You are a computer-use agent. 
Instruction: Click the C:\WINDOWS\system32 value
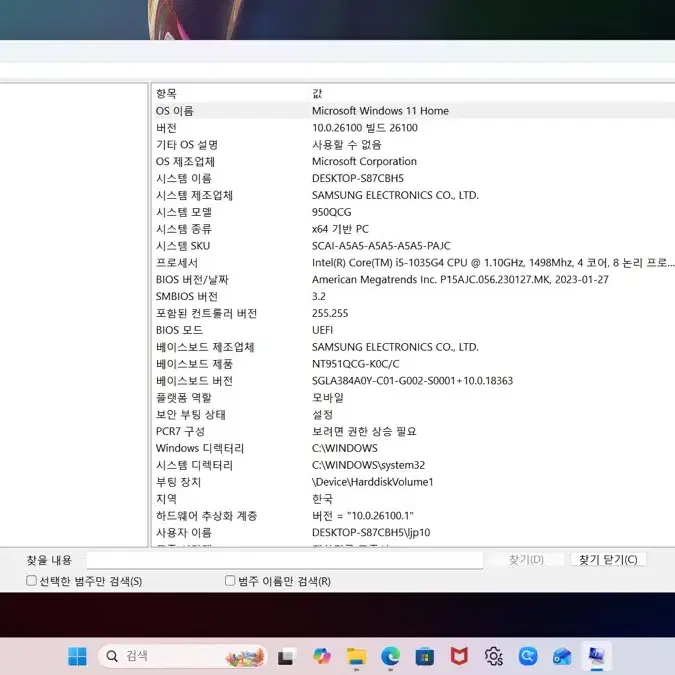click(x=368, y=465)
